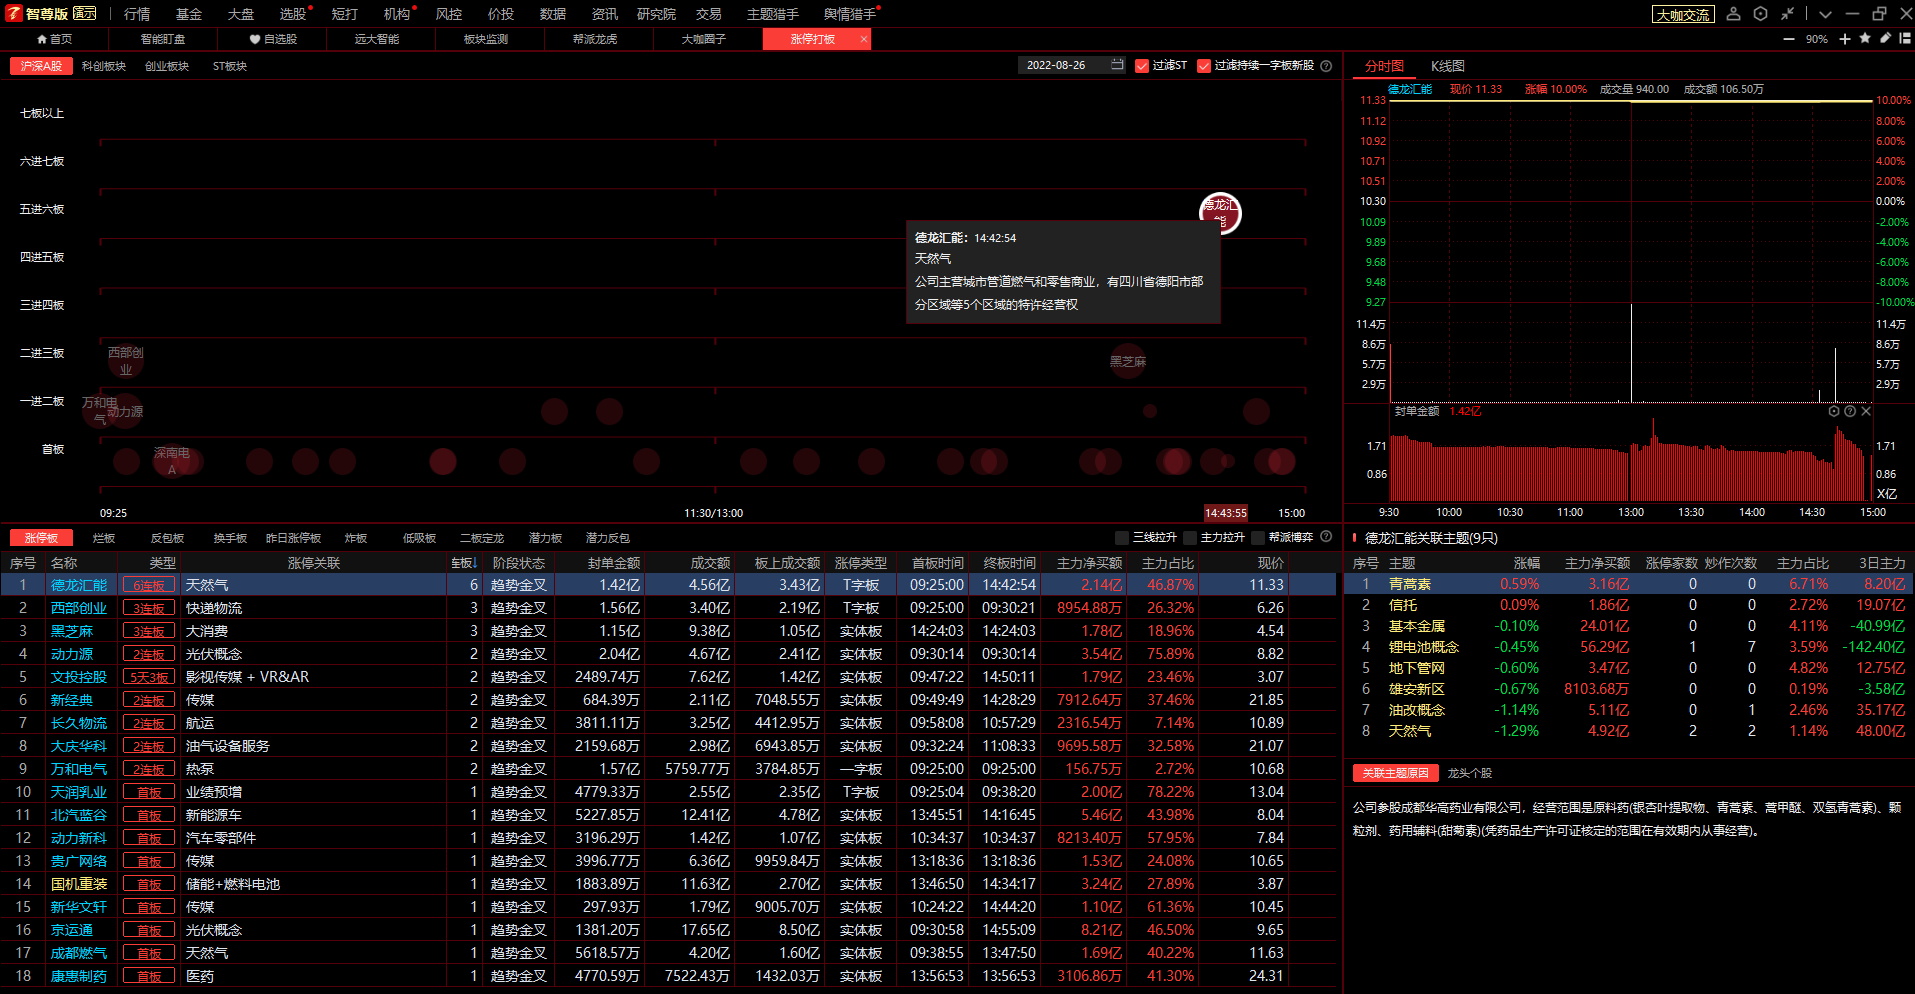The width and height of the screenshot is (1915, 994).
Task: Click the 5天3板 tag for 文投控股
Action: 149,677
